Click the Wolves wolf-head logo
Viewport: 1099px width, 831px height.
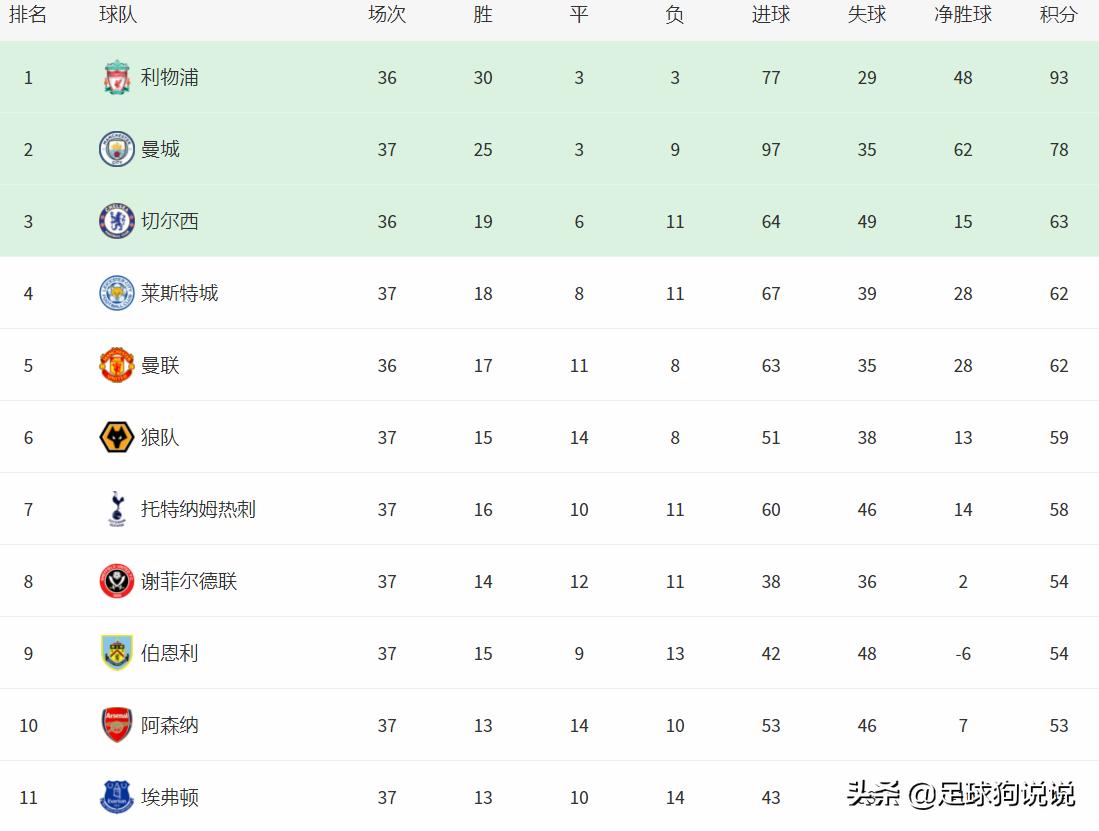tap(117, 438)
